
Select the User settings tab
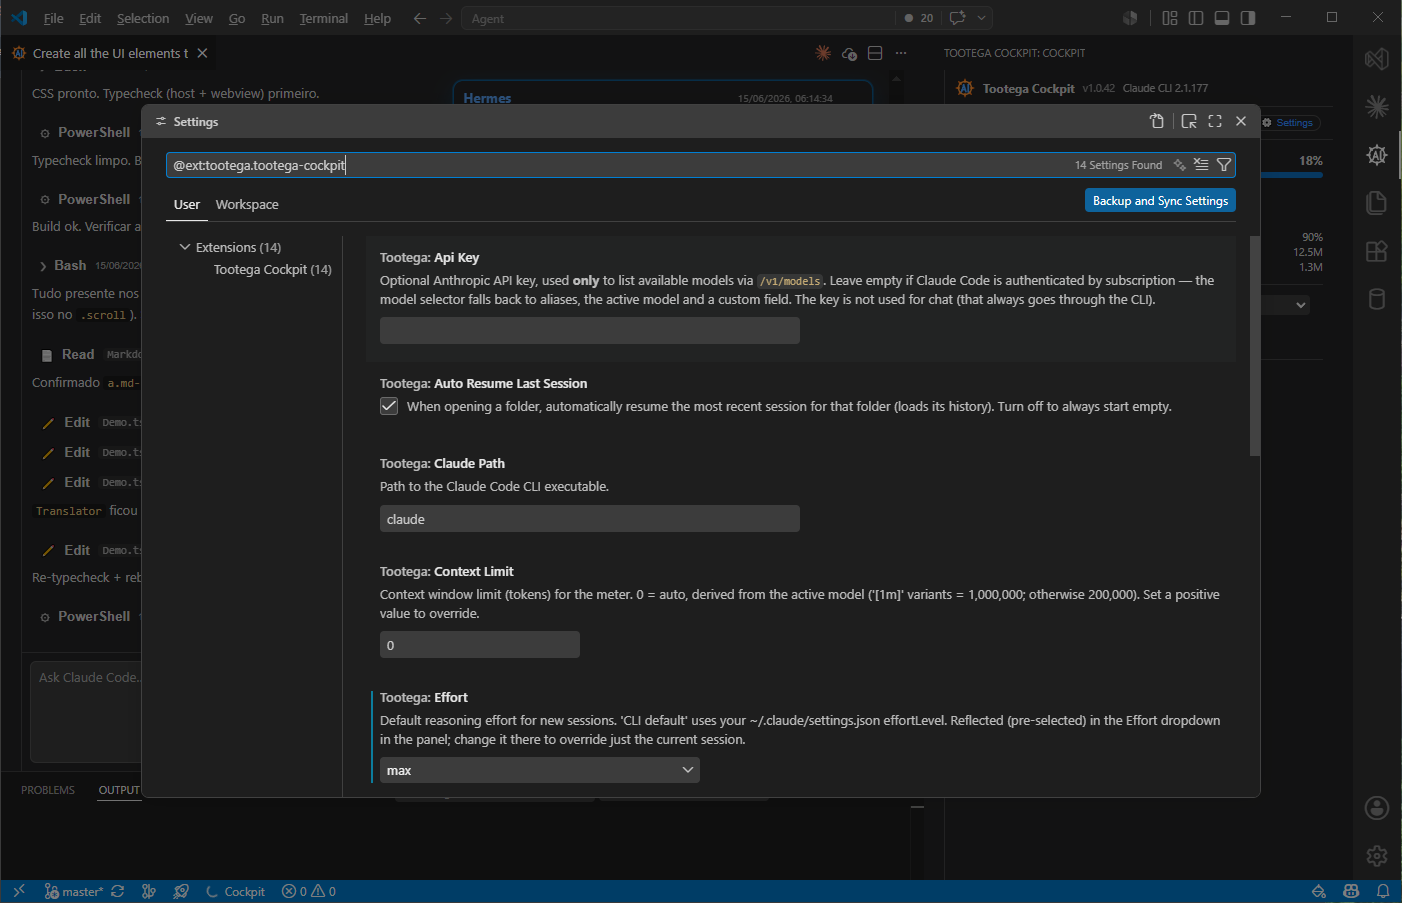pos(187,204)
